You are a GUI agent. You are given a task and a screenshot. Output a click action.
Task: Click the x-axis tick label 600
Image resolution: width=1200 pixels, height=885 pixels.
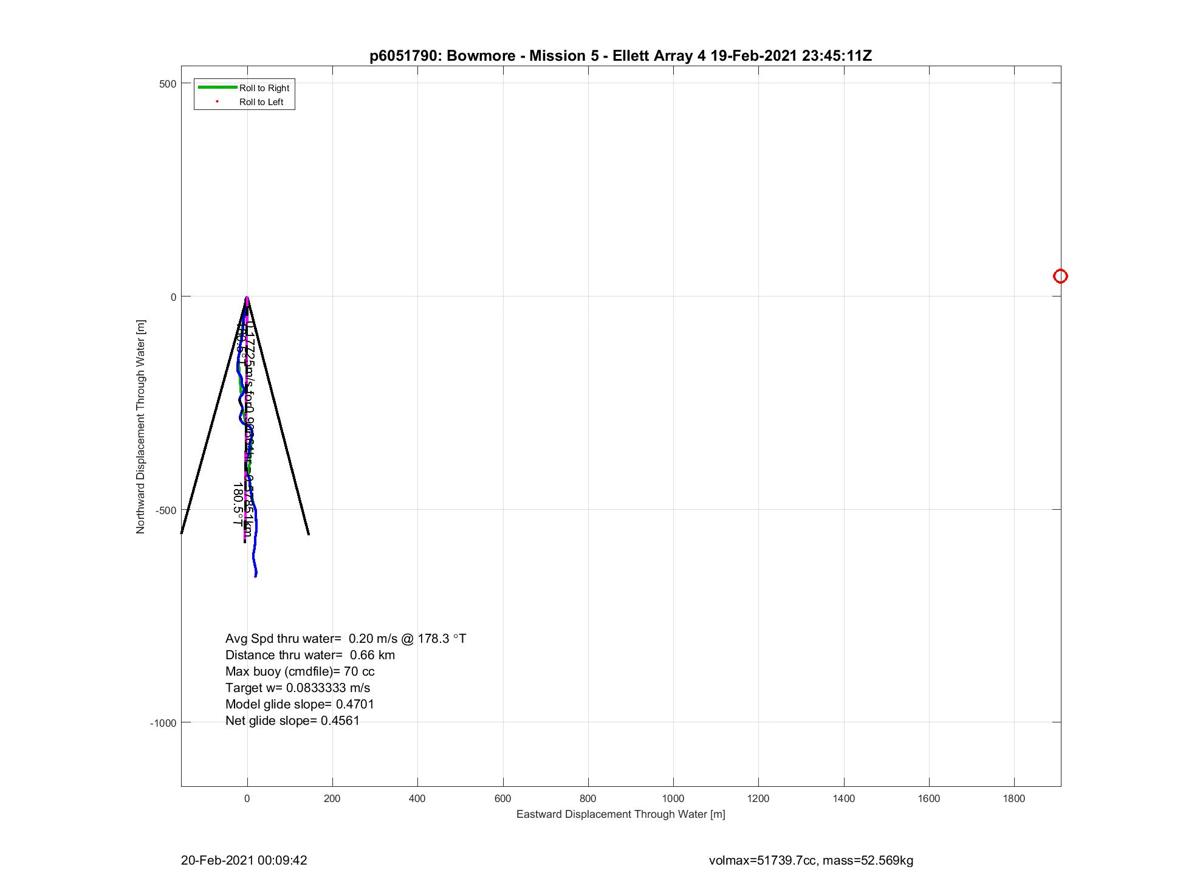[503, 799]
